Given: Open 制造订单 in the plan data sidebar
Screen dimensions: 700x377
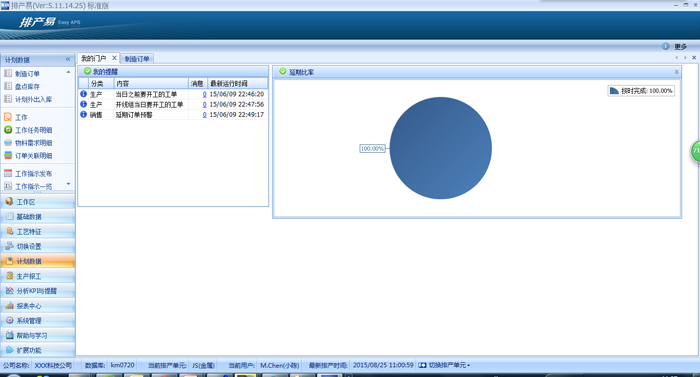Looking at the screenshot, I should [27, 73].
